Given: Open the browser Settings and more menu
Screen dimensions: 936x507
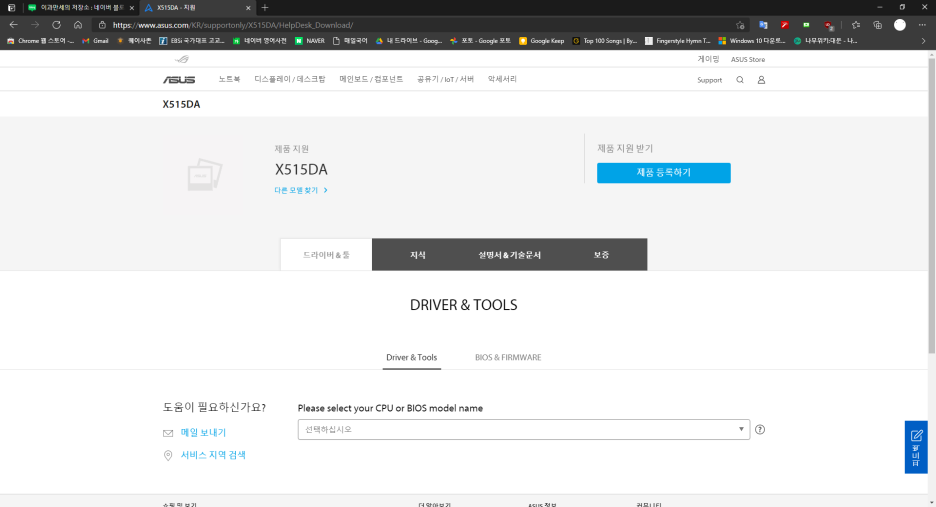Looking at the screenshot, I should tap(922, 25).
